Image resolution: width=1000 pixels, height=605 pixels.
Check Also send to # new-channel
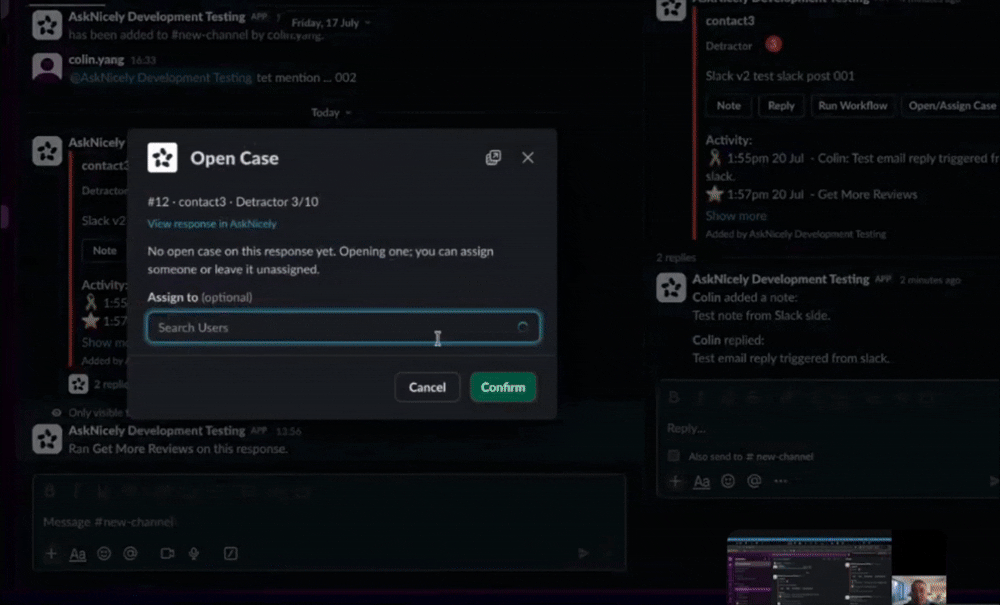673,456
